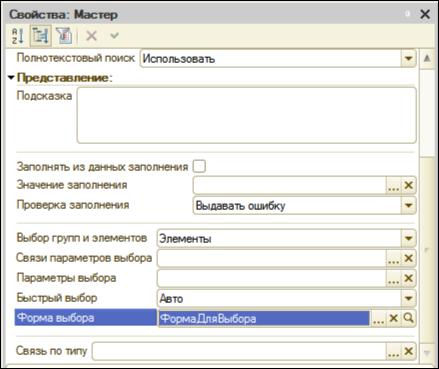
Task: Click the ФормаДляВыбора value field
Action: pos(264,318)
